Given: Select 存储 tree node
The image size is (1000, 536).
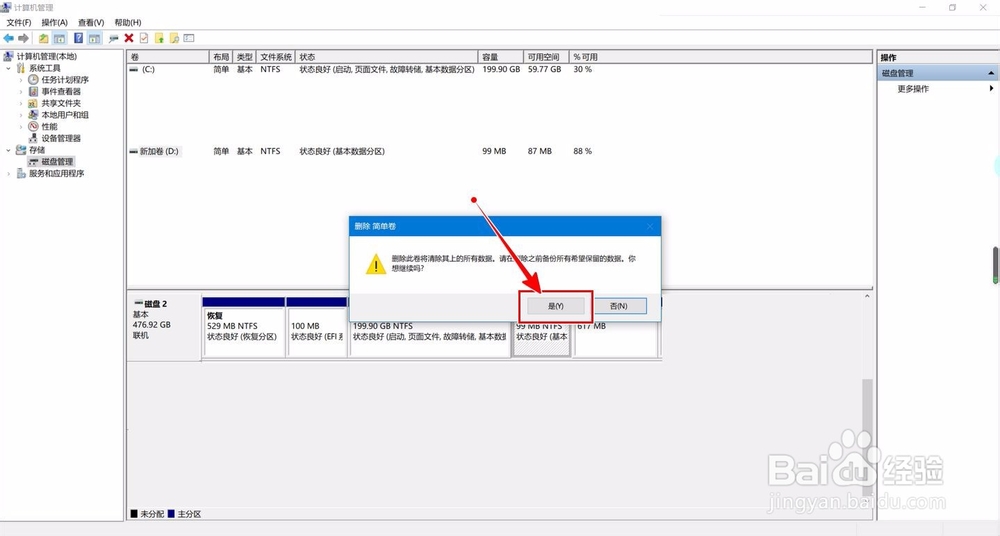Looking at the screenshot, I should [37, 150].
